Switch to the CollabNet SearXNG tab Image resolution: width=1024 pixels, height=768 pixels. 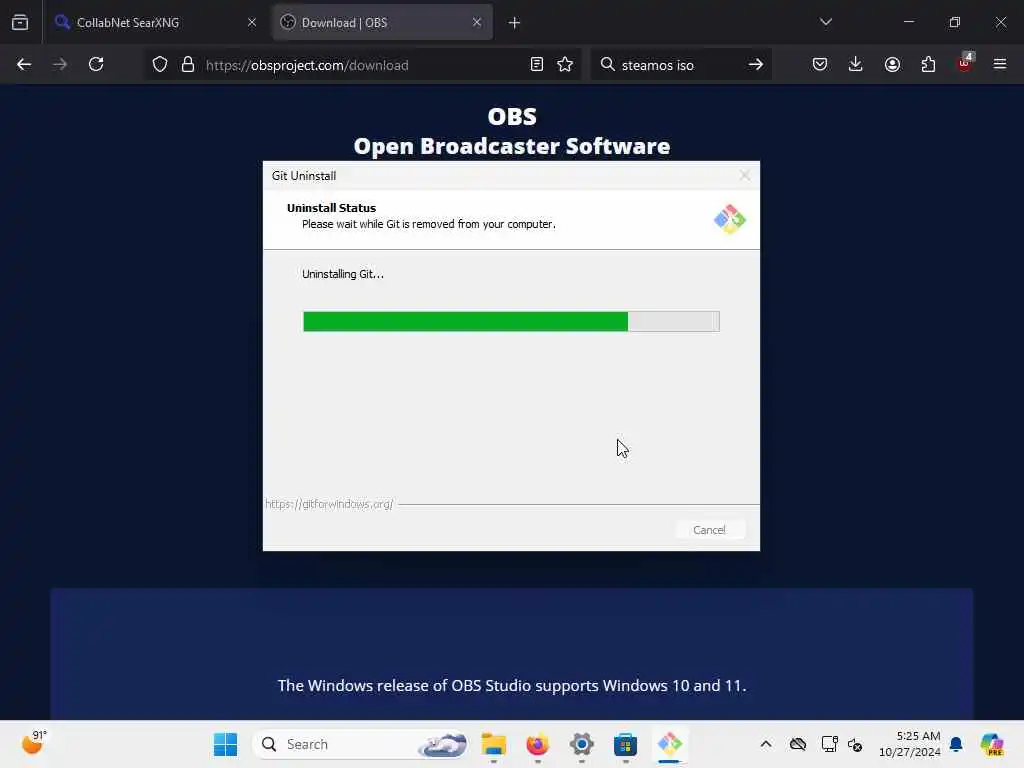click(x=156, y=22)
